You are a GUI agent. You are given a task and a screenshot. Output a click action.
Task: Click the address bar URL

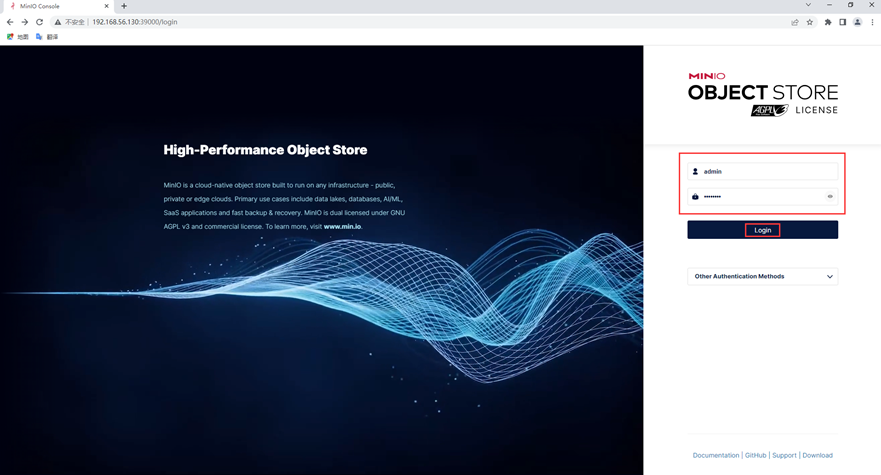[x=135, y=22]
